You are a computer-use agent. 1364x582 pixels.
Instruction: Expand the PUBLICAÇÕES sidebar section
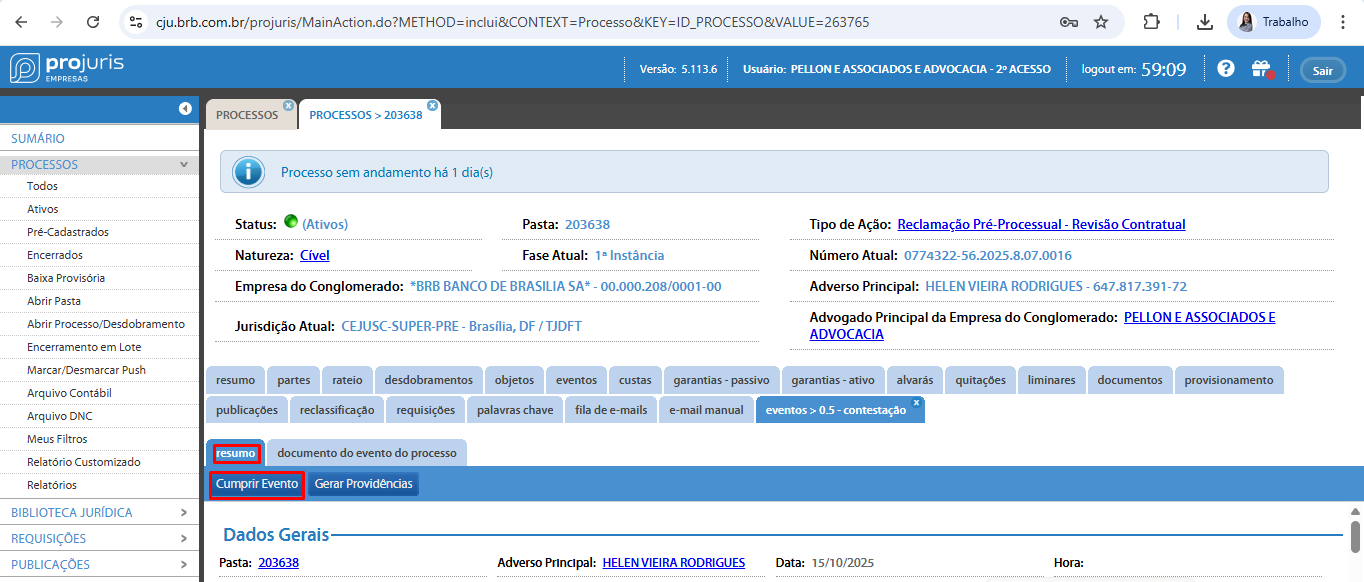(x=183, y=565)
